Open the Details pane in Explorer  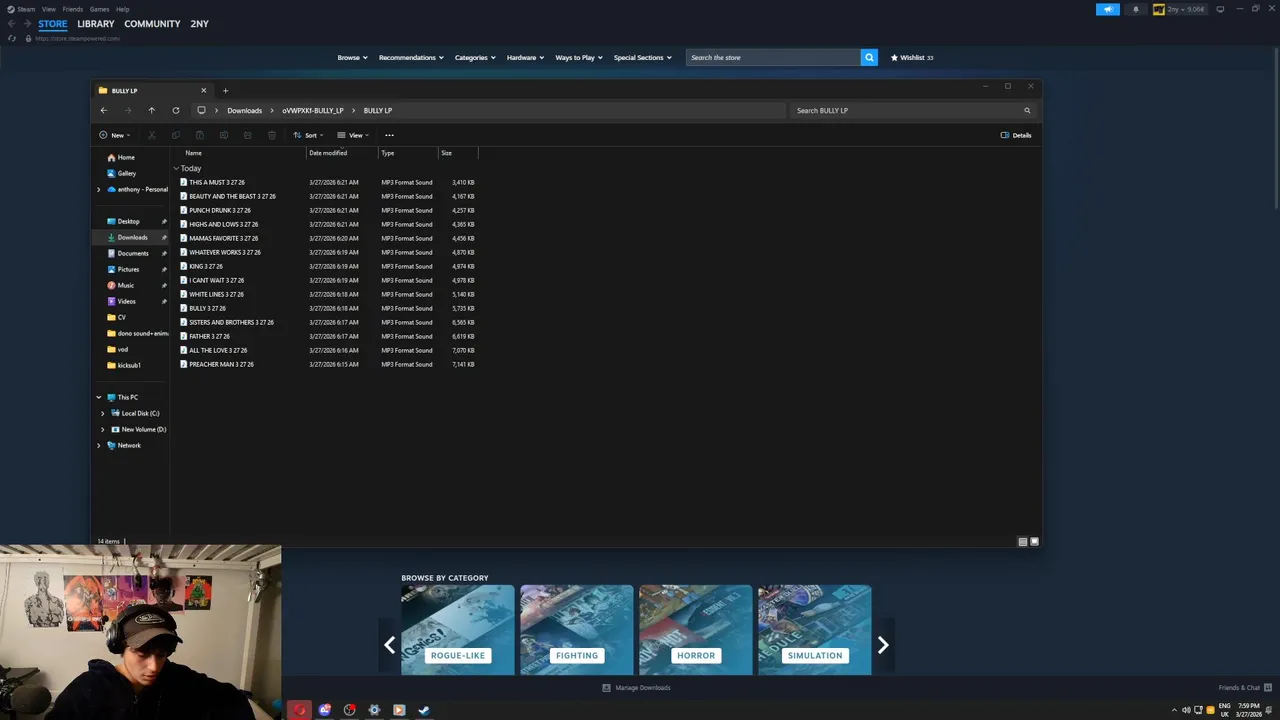pyautogui.click(x=1016, y=135)
